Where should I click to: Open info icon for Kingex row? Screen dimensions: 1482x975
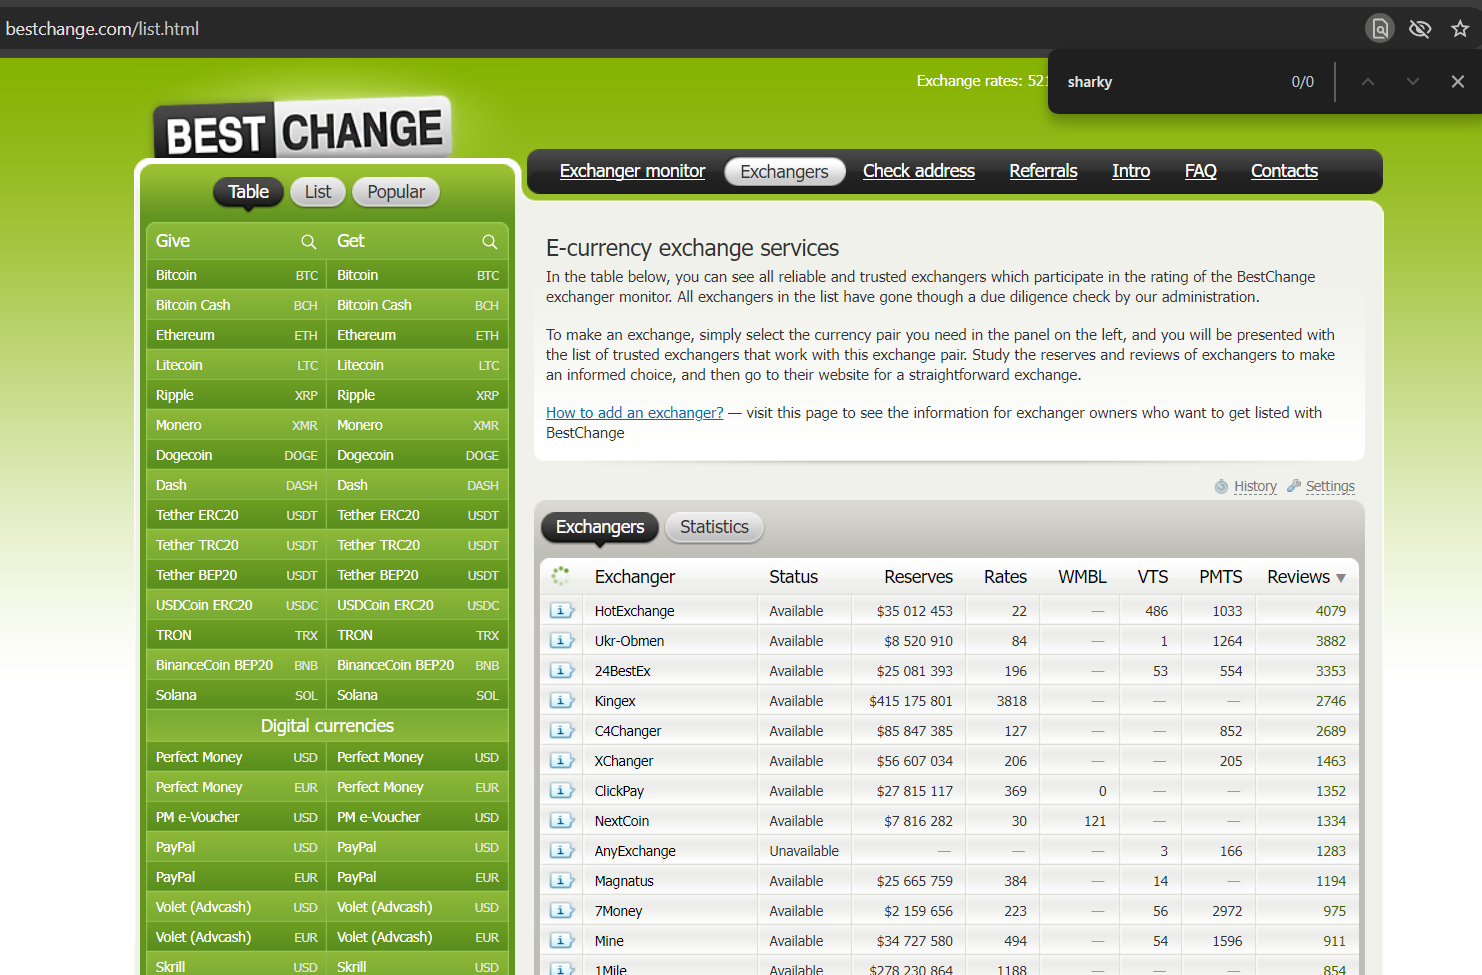tap(562, 700)
